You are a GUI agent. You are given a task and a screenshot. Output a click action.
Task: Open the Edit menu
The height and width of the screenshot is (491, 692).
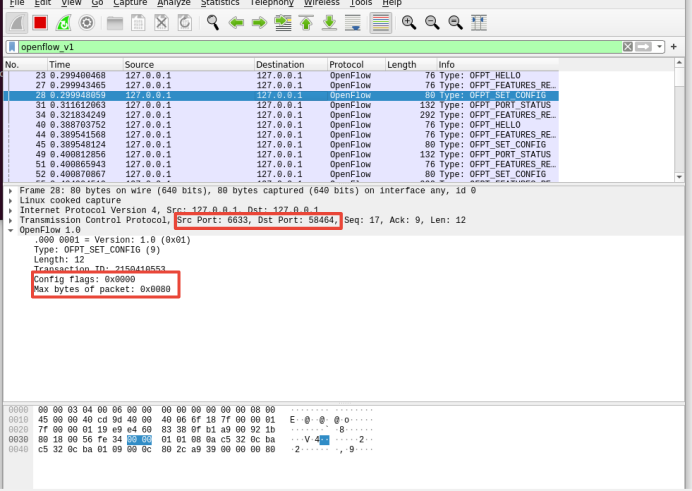[x=43, y=3]
